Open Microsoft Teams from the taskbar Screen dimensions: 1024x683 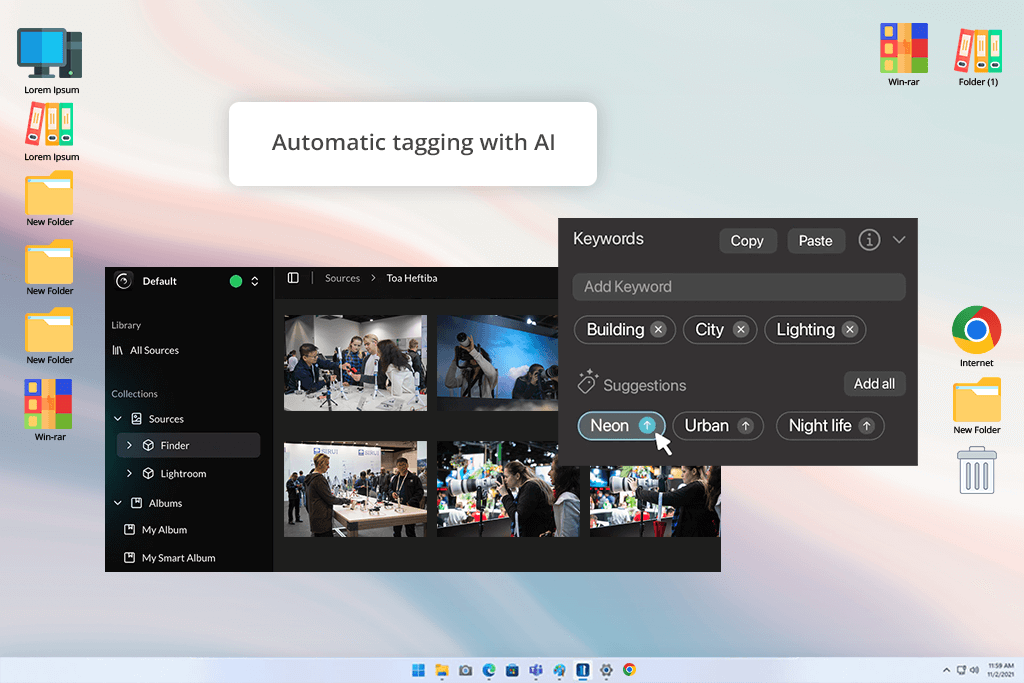(x=536, y=670)
